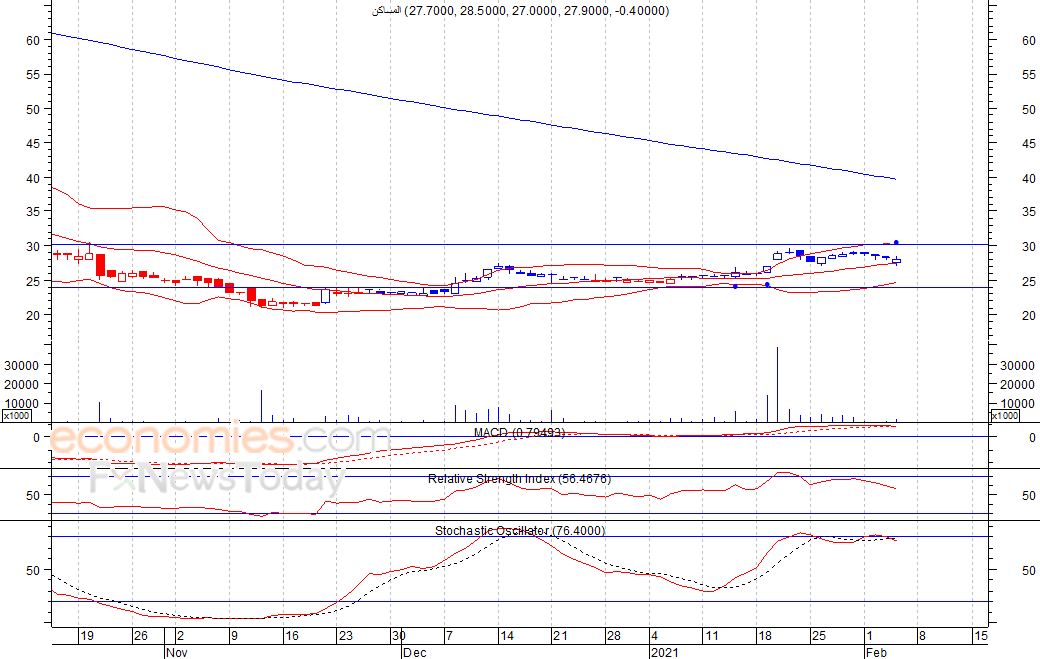Screen dimensions: 1040x659
Task: Click date label 19 on time axis
Action: 87,636
